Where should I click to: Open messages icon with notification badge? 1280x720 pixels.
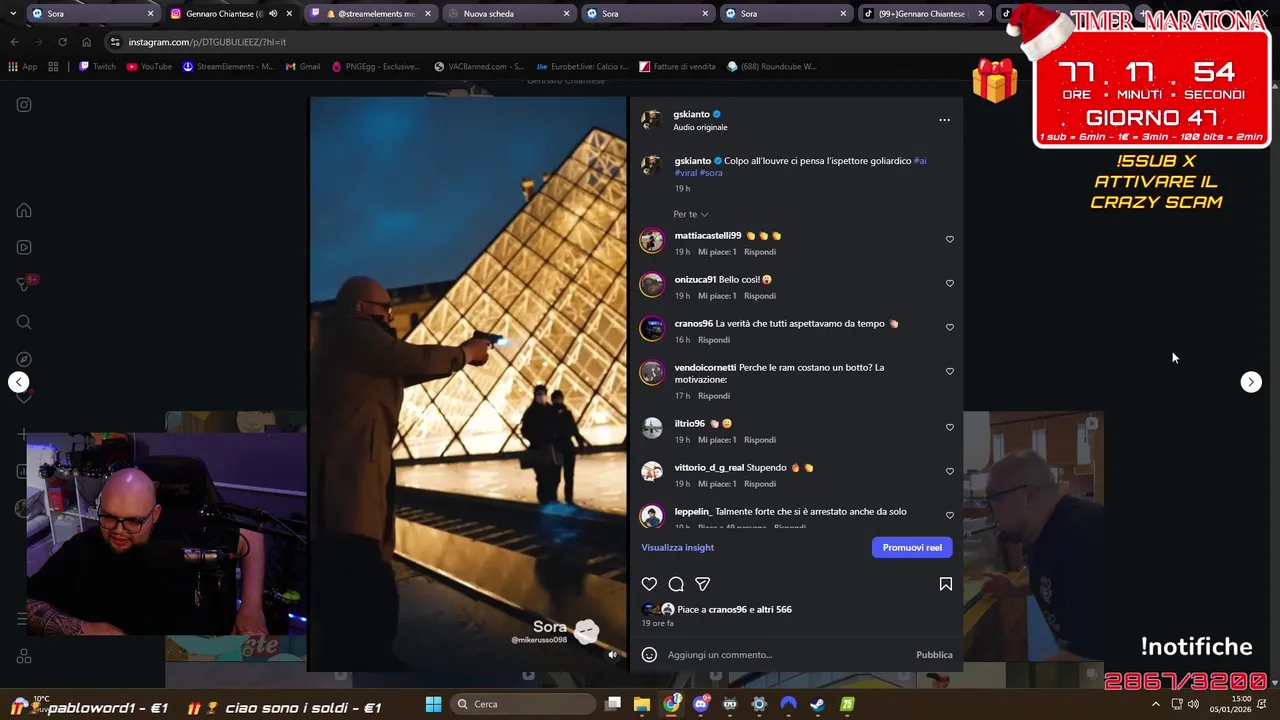coord(25,284)
